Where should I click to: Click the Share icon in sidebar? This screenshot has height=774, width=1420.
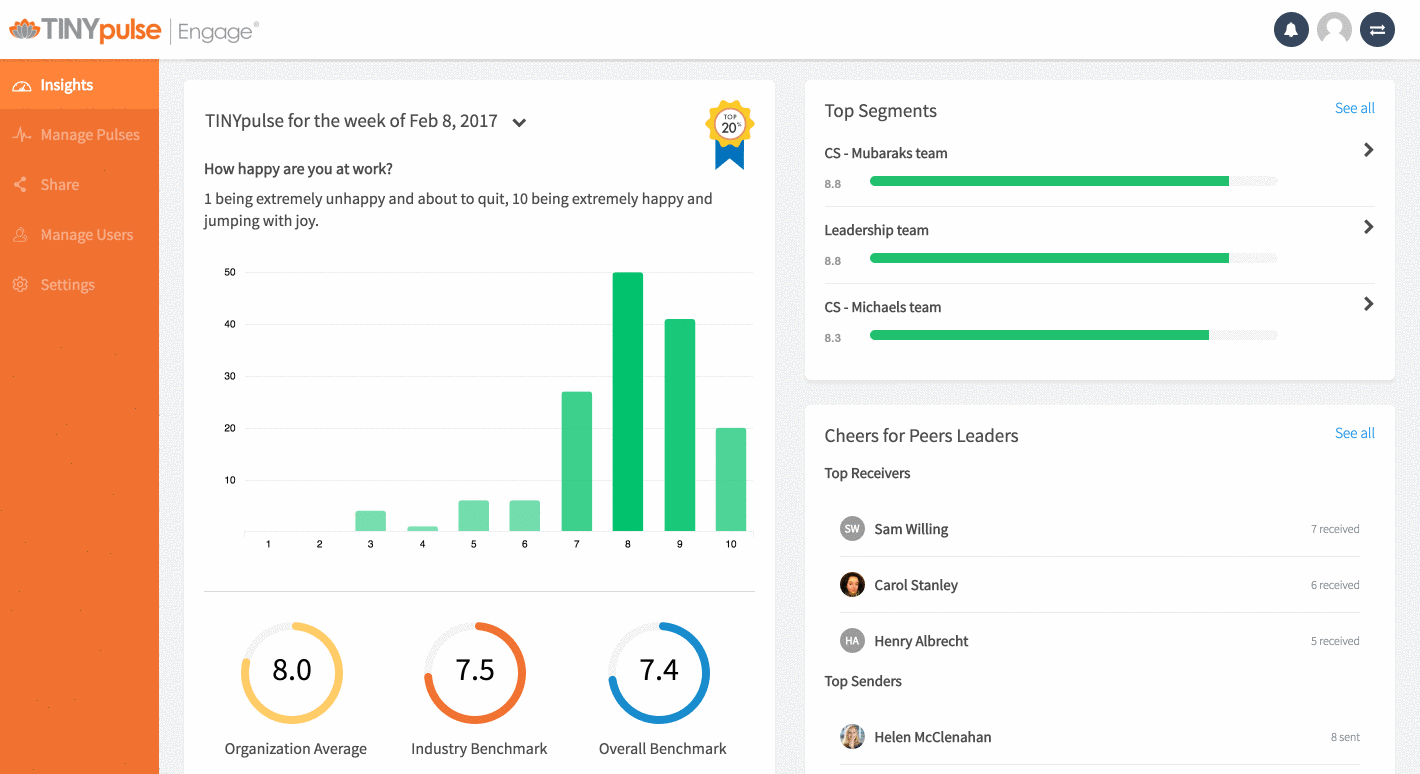[21, 185]
